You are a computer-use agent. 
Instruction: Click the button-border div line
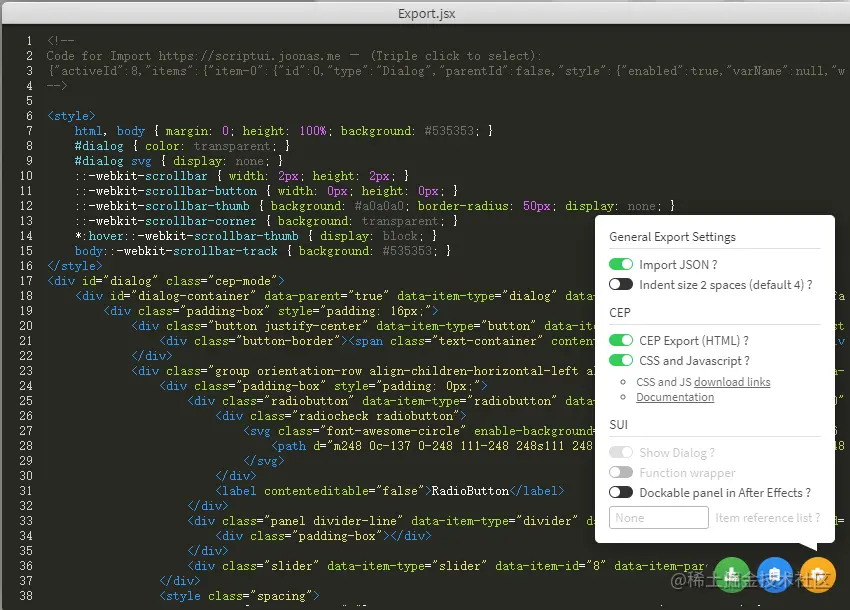click(x=377, y=341)
